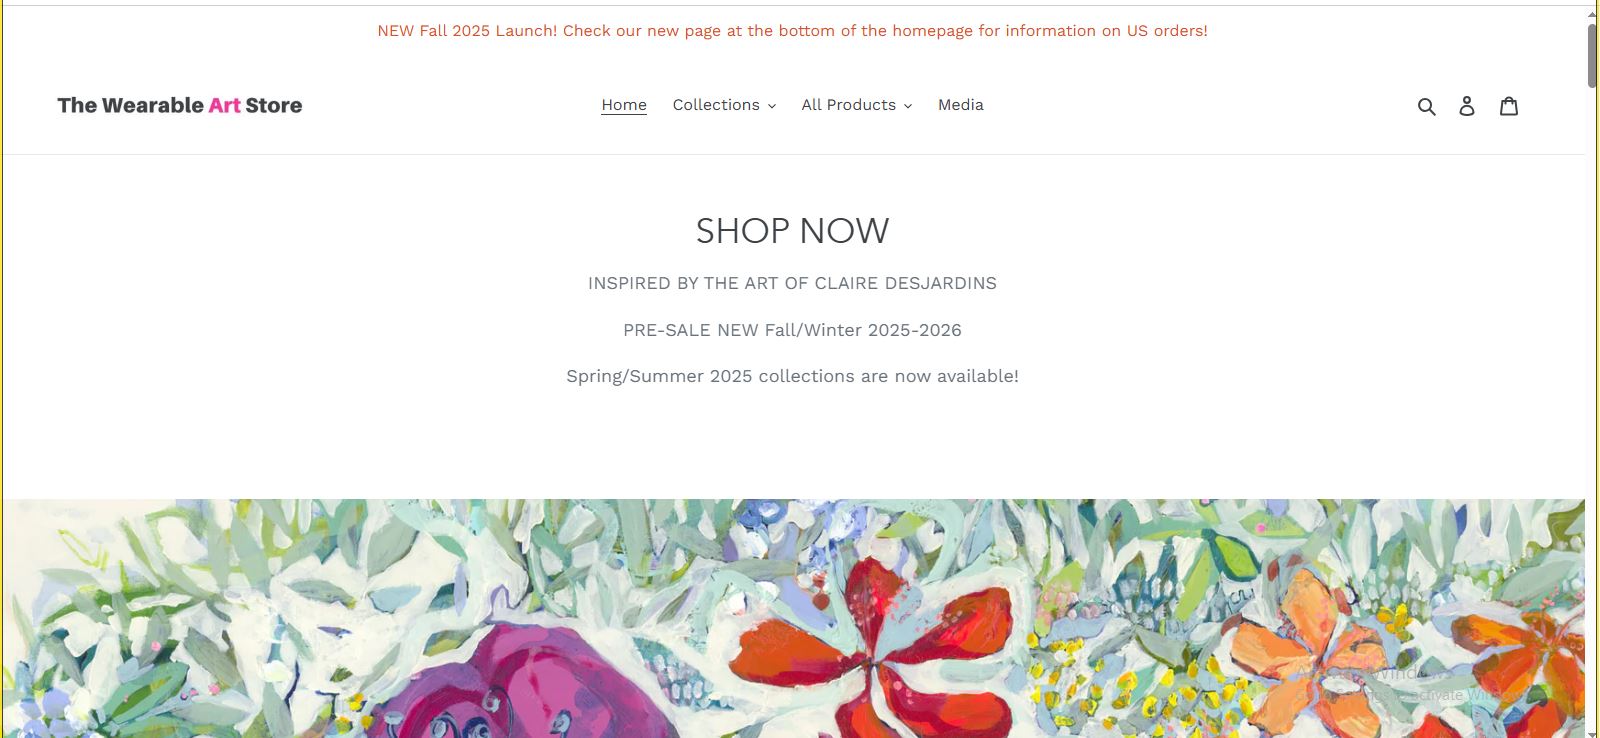Click The Wearable Art Store logo
Screen dimensions: 1600x738
(x=180, y=105)
